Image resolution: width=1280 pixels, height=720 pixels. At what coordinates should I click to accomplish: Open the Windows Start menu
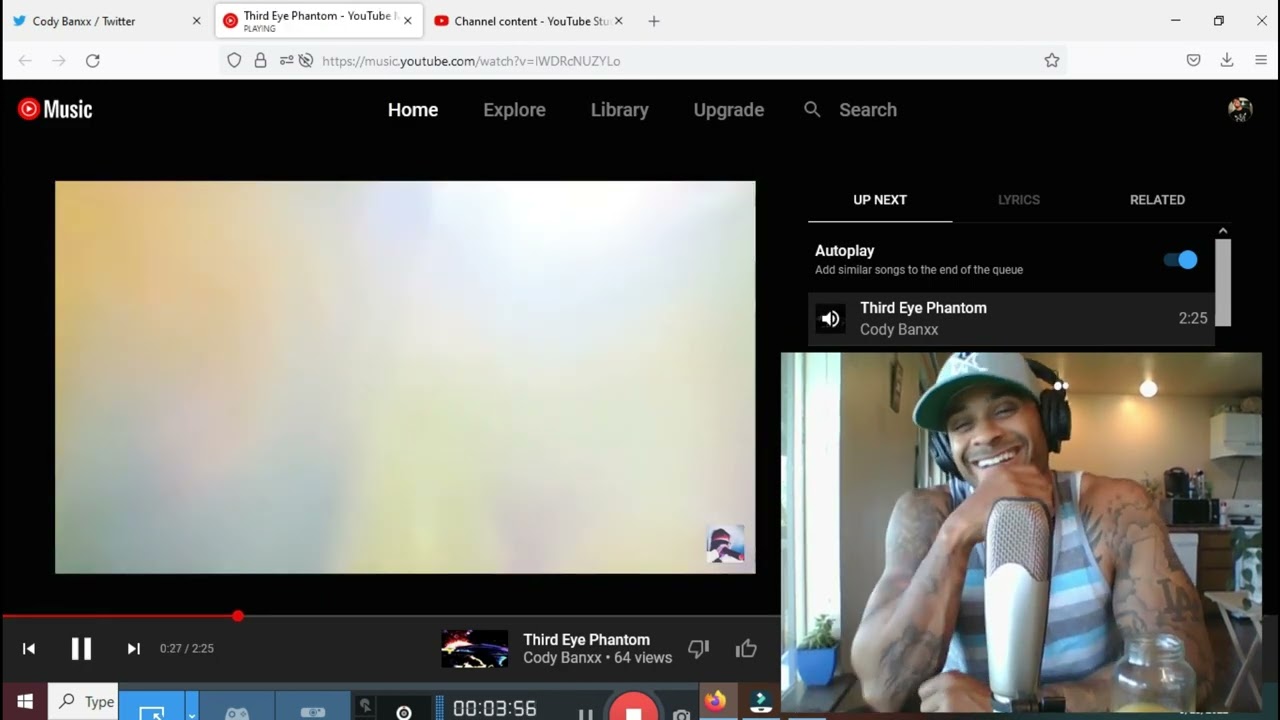pyautogui.click(x=24, y=702)
